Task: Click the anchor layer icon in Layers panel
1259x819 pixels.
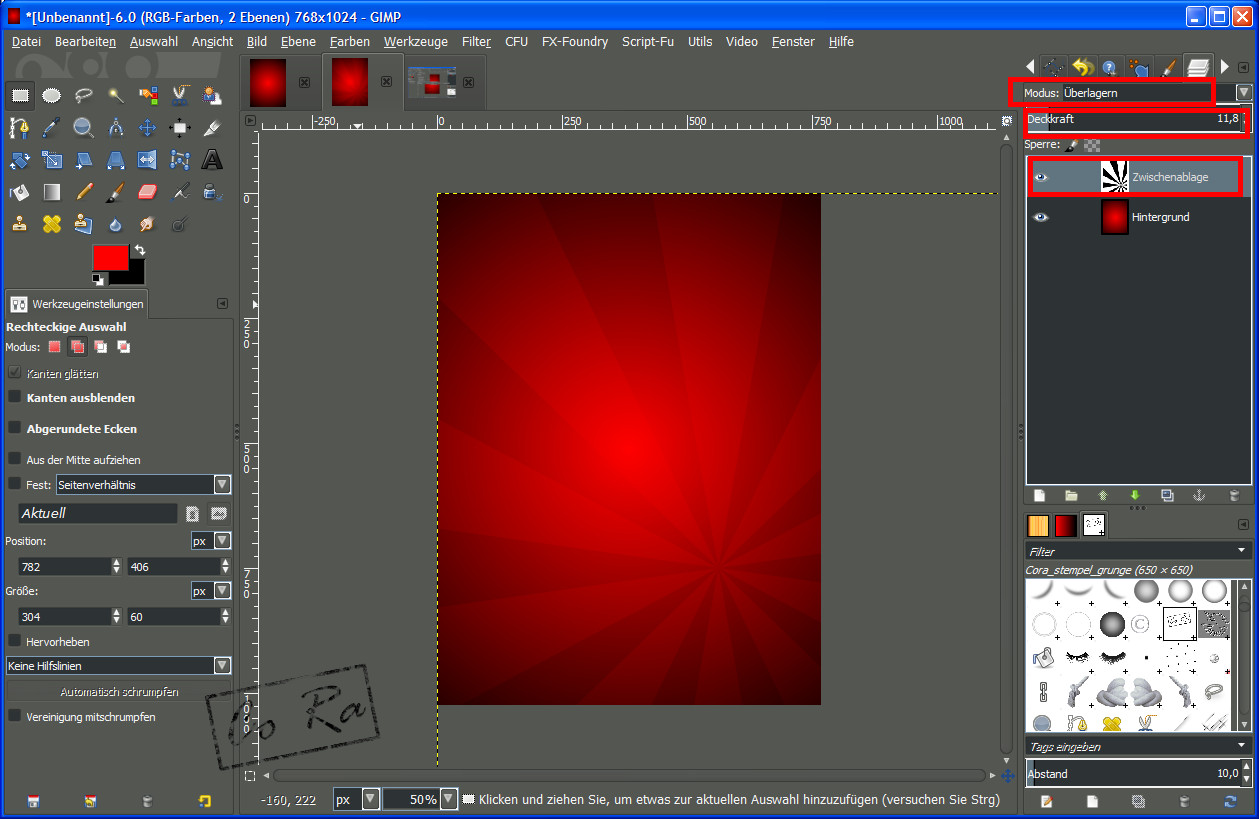Action: 1199,495
